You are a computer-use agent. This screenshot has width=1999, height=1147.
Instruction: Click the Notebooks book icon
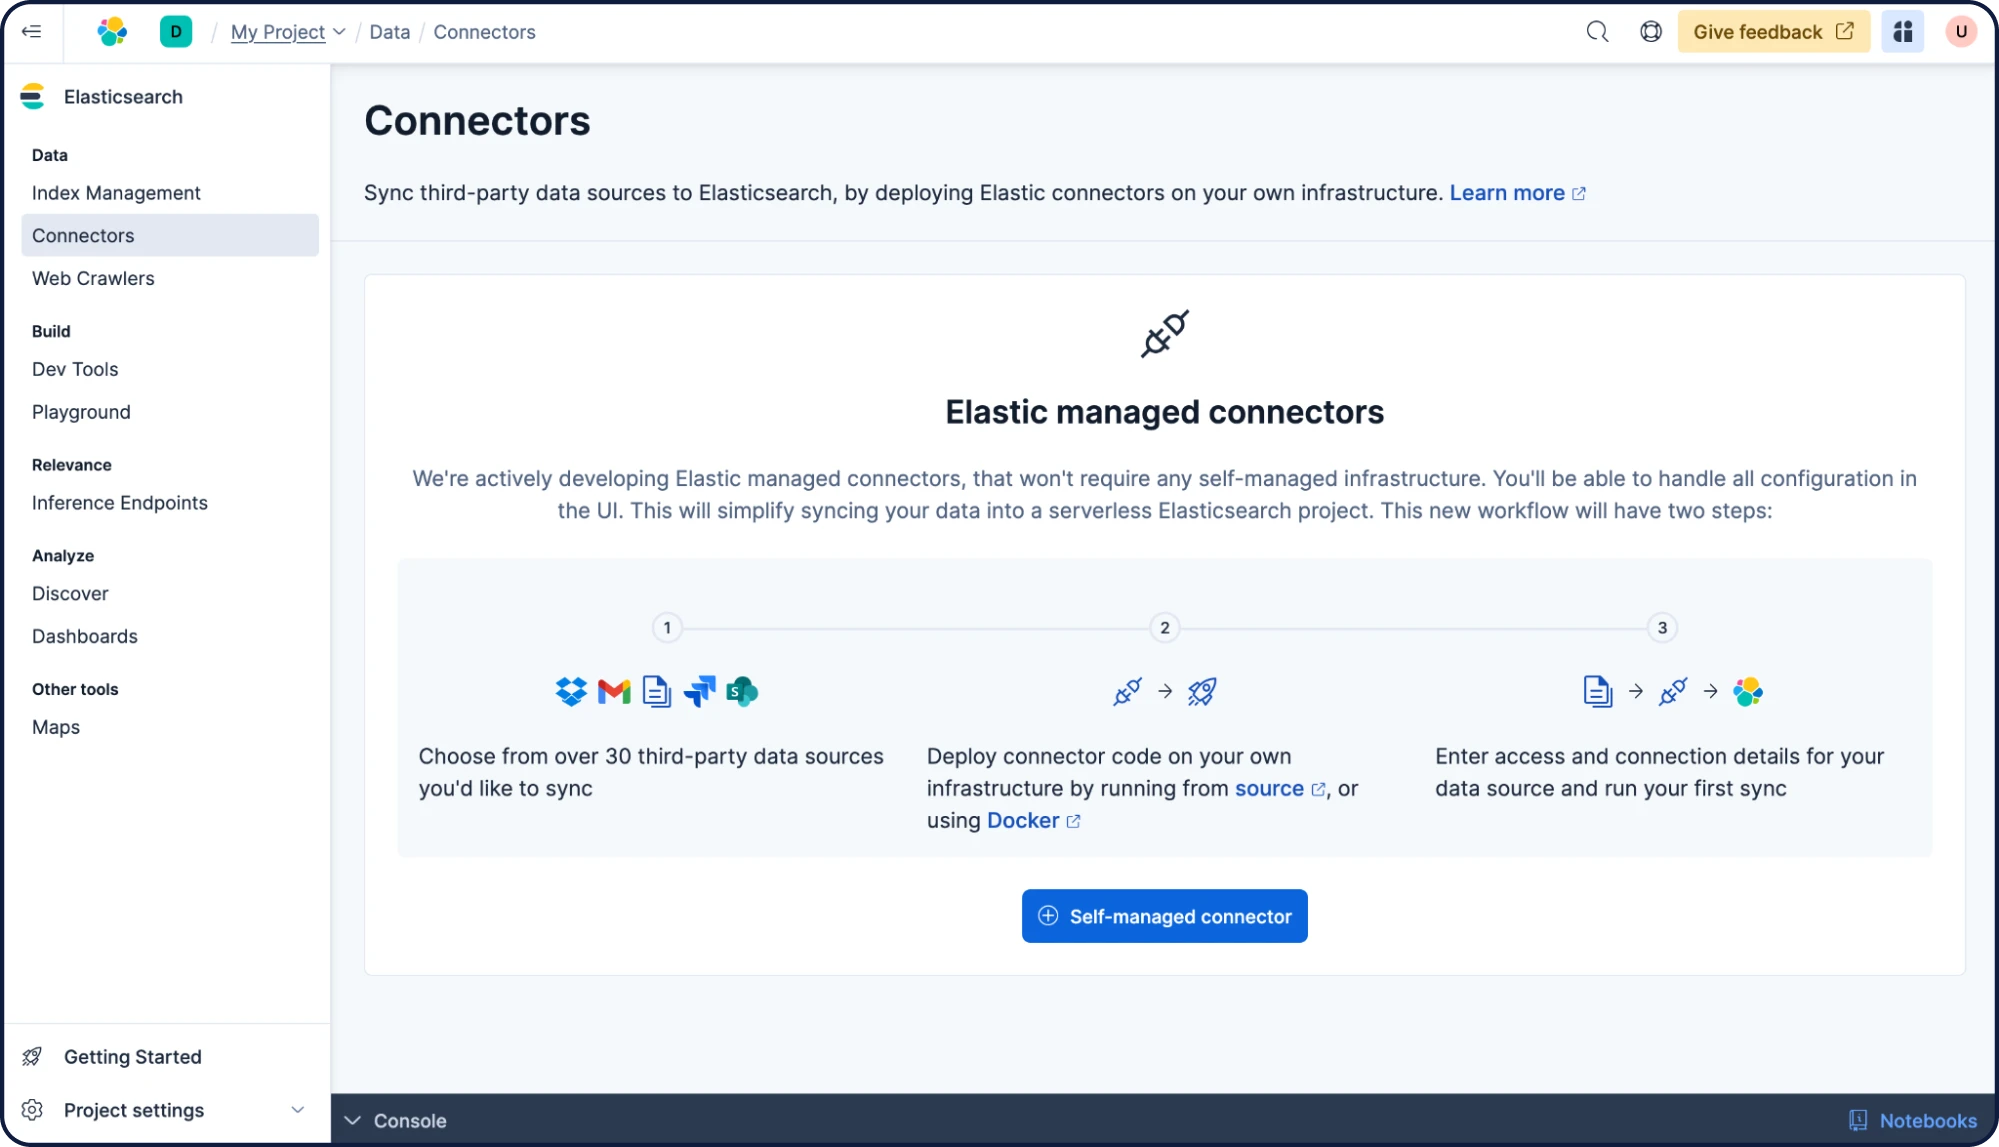(x=1858, y=1121)
